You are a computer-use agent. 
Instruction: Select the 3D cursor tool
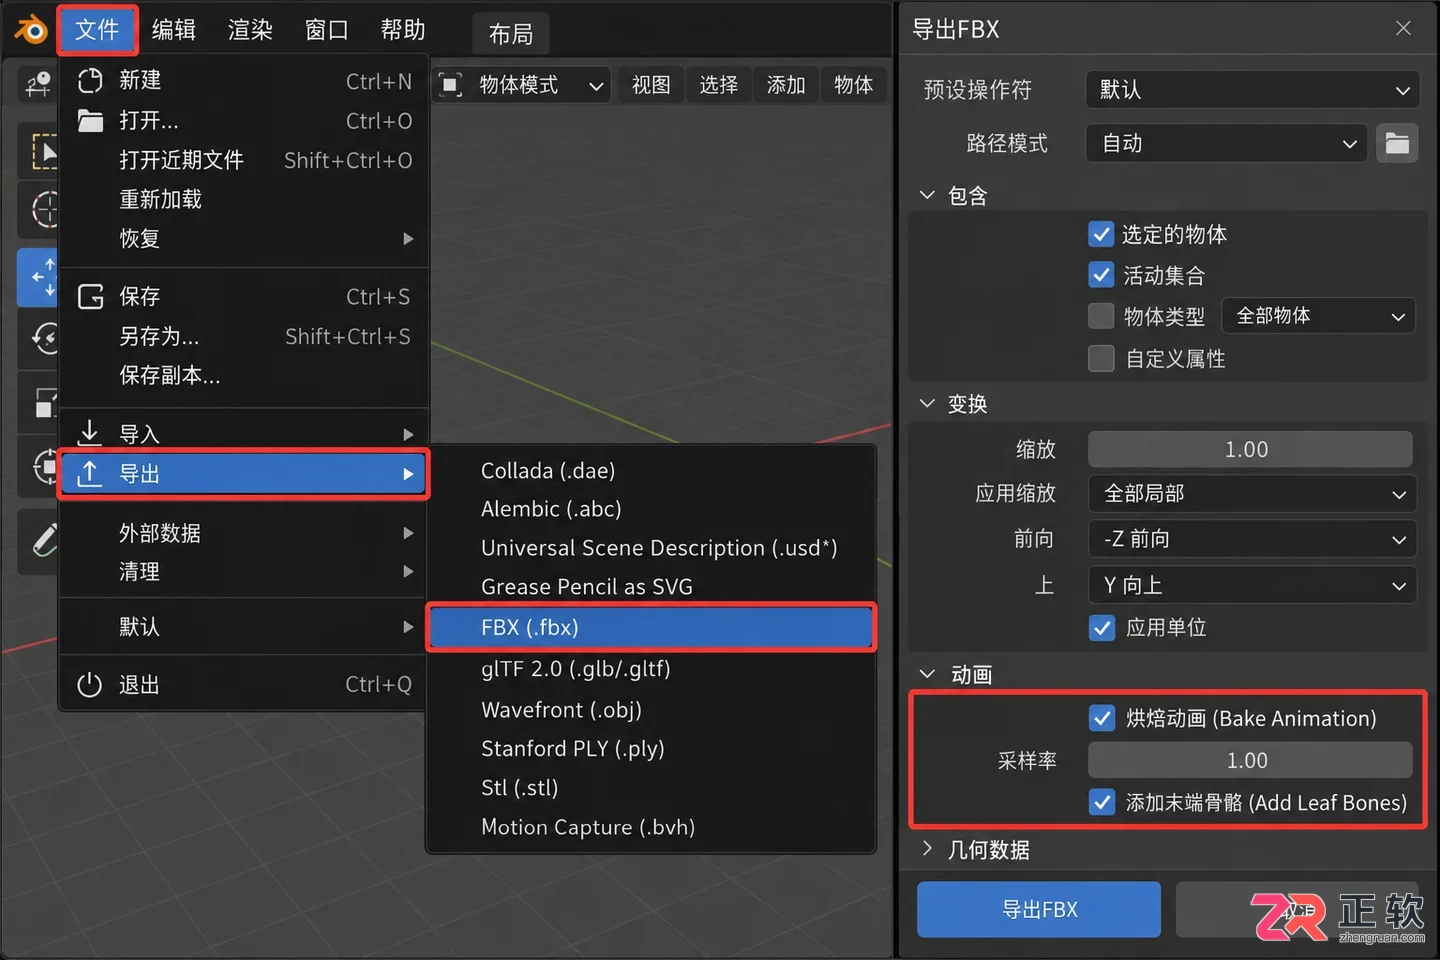click(x=40, y=210)
